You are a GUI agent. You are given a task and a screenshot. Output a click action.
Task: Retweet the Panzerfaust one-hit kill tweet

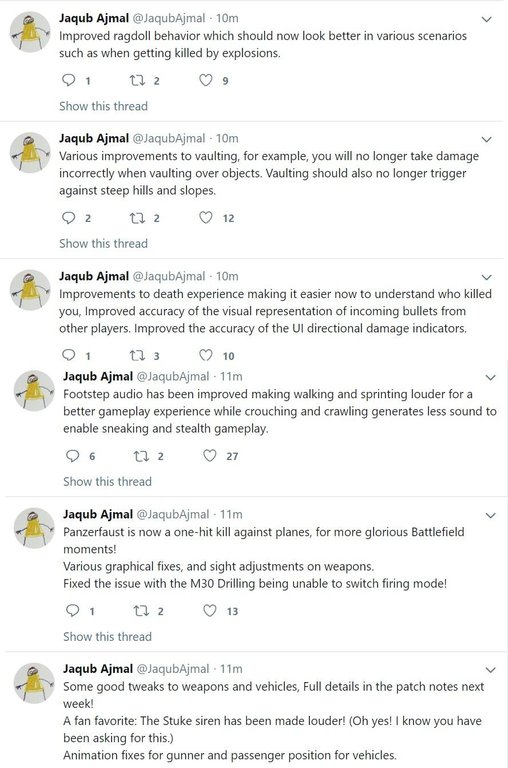pyautogui.click(x=142, y=611)
